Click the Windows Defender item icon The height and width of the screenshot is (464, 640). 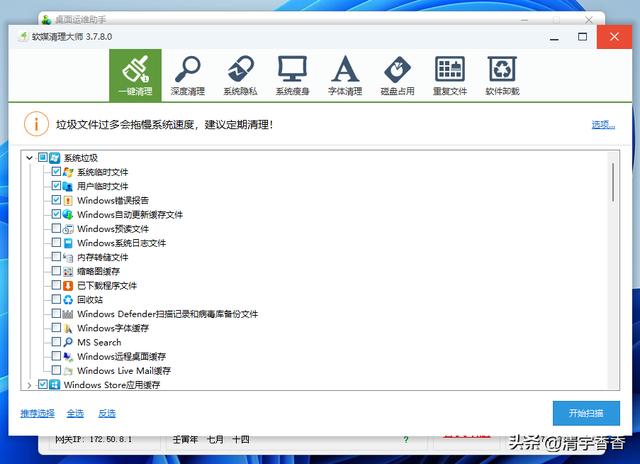pos(68,314)
